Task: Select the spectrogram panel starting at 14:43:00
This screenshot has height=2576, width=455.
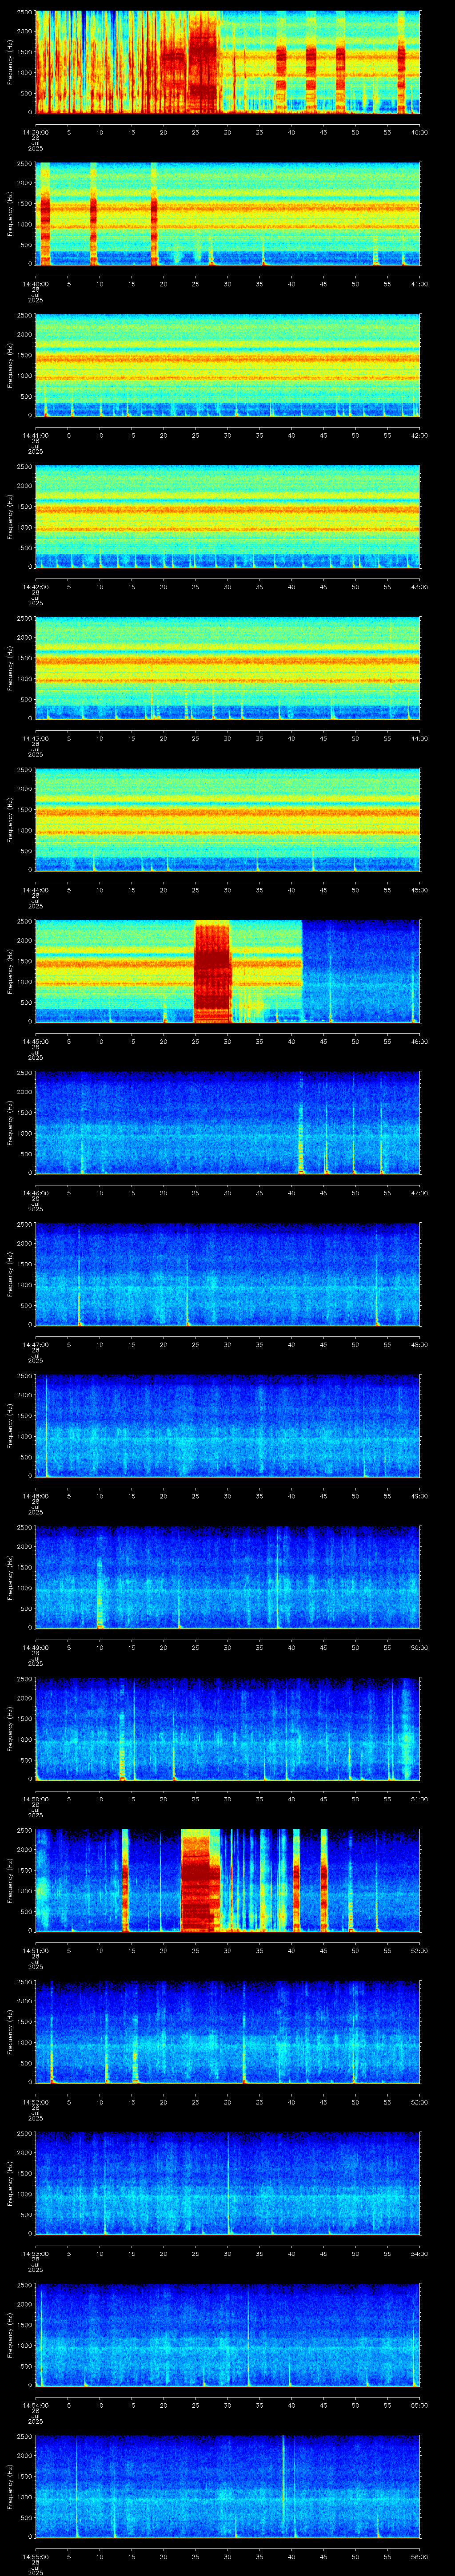Action: click(227, 668)
